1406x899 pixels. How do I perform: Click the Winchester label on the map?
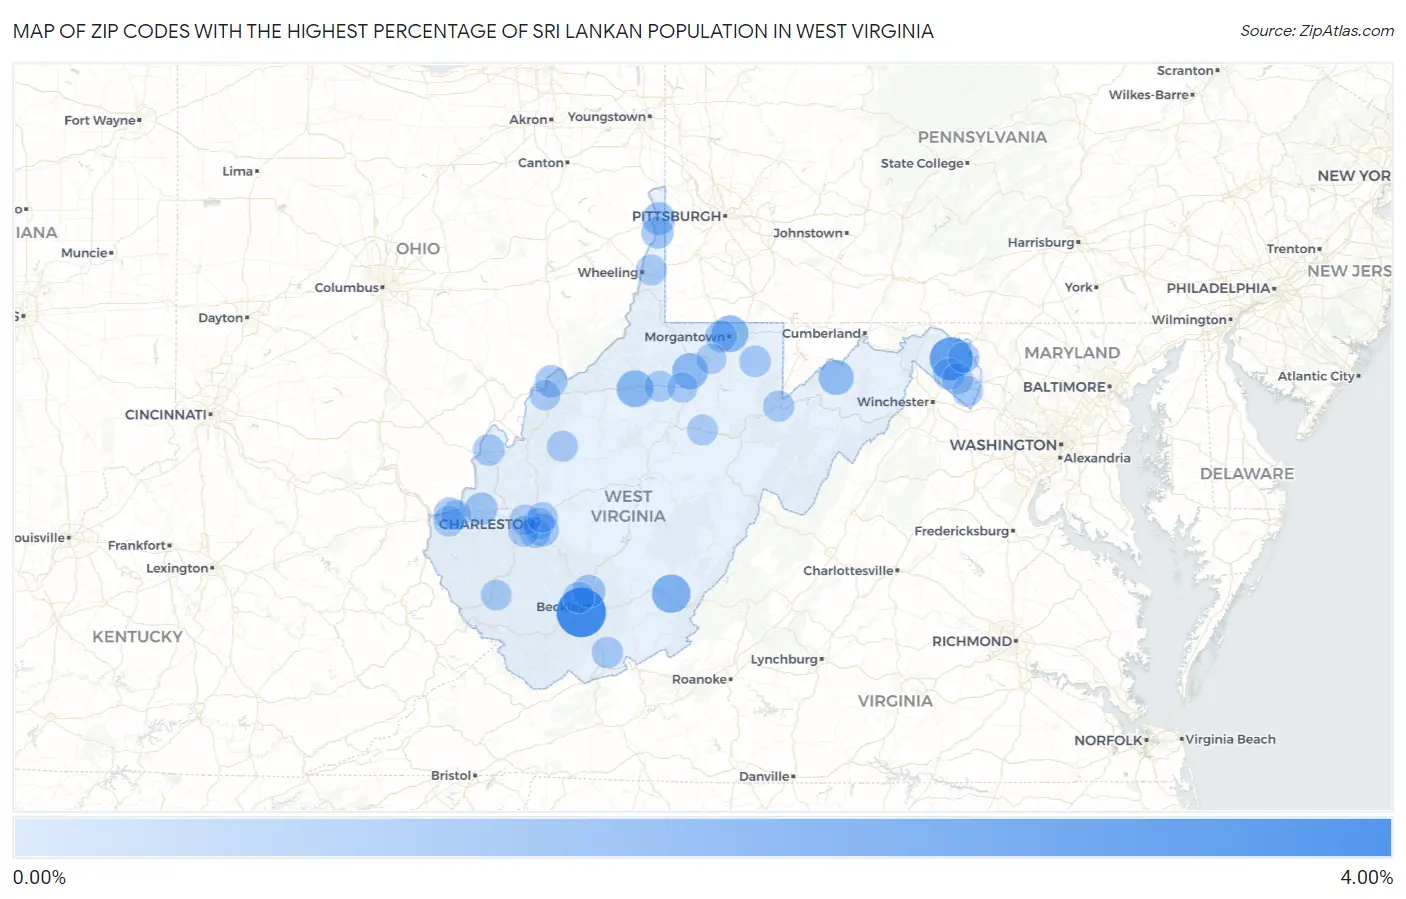pyautogui.click(x=893, y=402)
